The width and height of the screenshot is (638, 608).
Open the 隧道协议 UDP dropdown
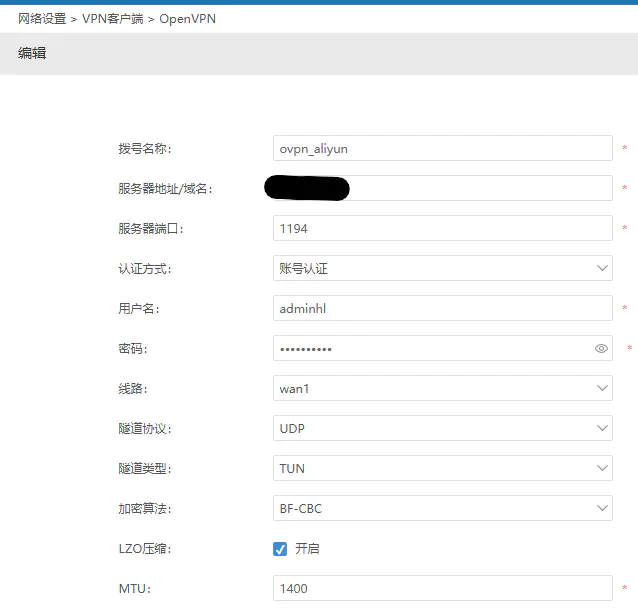point(442,428)
